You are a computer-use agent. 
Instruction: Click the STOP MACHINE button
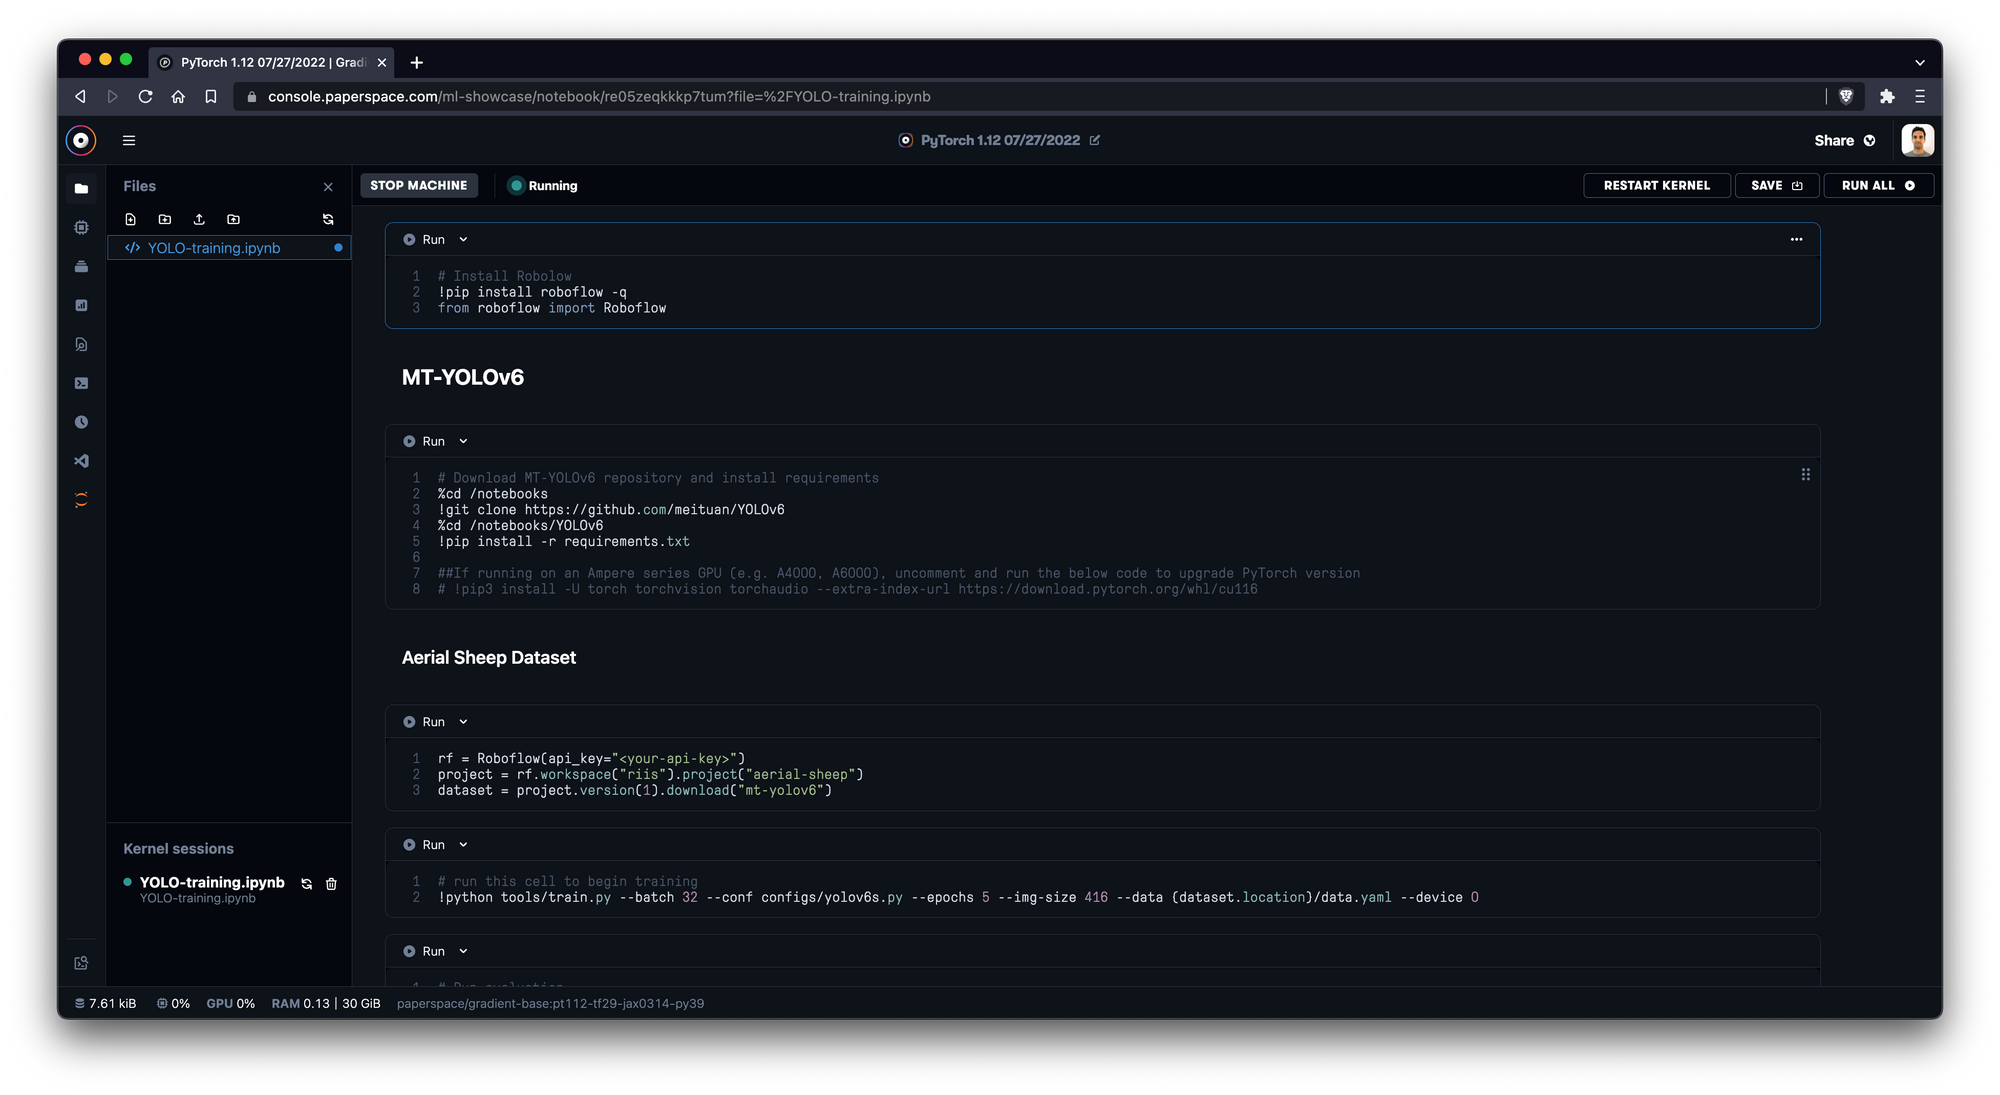418,186
